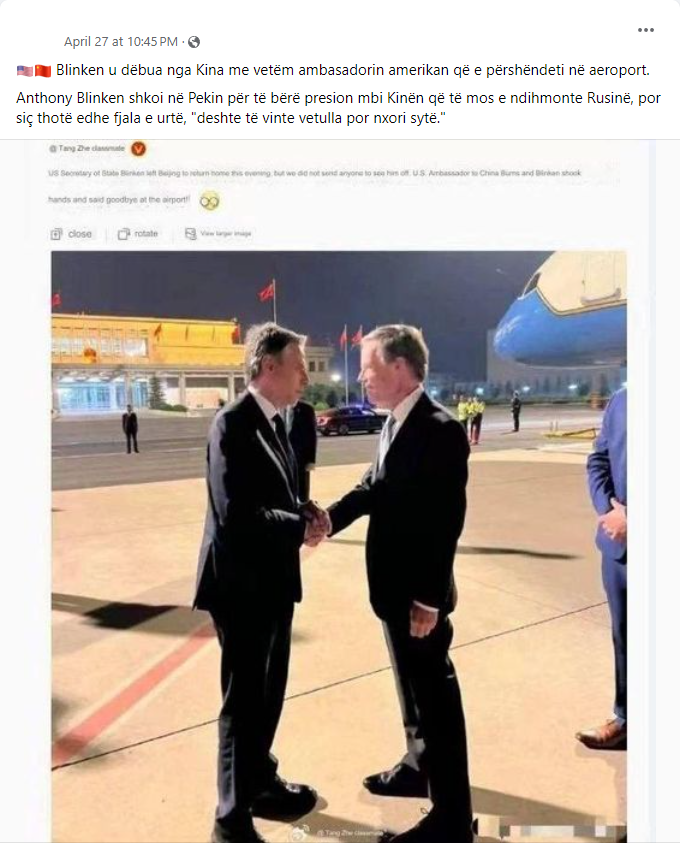
Task: Open the April 27 at 10:45 PM timestamp
Action: click(121, 42)
